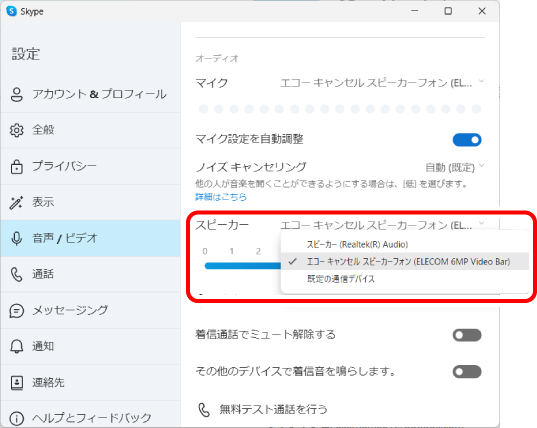537x428 pixels.
Task: Open the 全般 settings section
Action: pos(90,130)
